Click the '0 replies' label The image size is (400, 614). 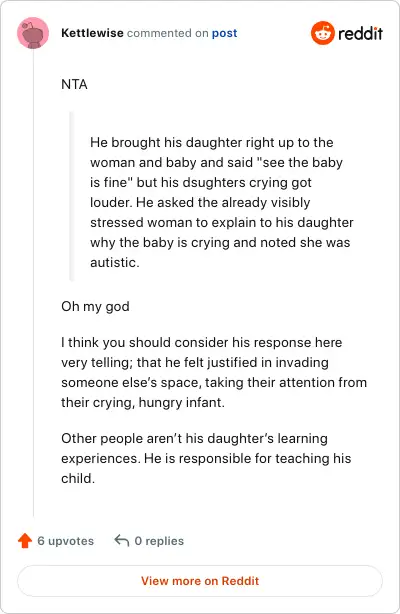(159, 541)
